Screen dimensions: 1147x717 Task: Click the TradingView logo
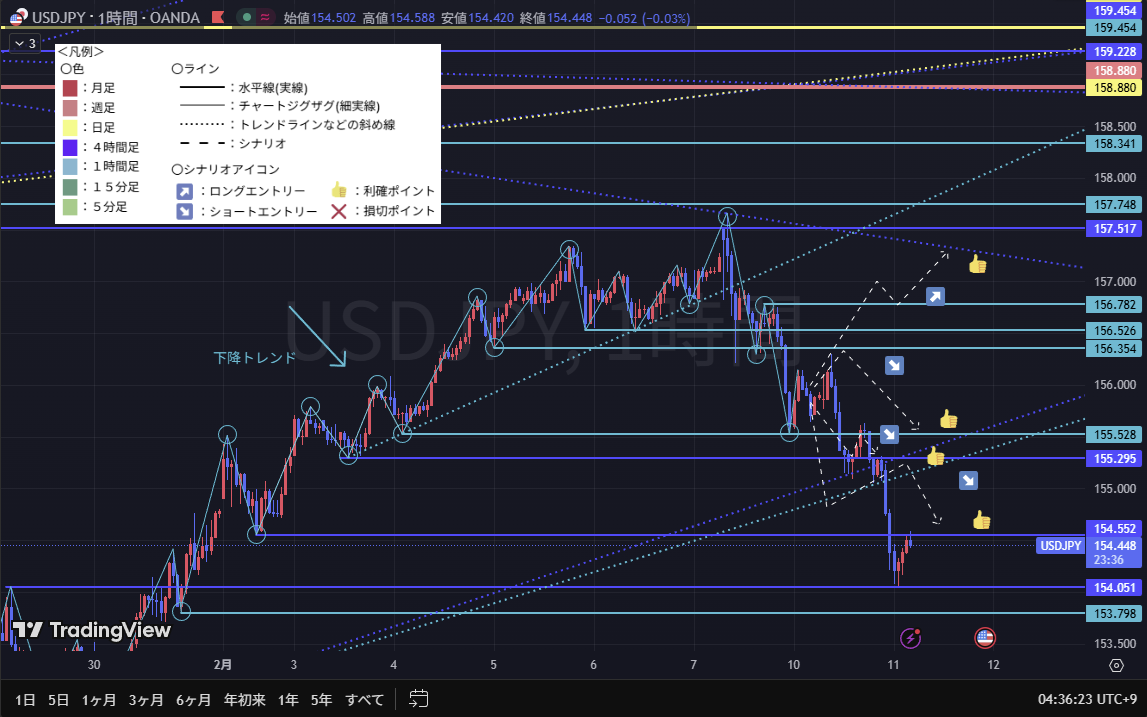coord(92,630)
